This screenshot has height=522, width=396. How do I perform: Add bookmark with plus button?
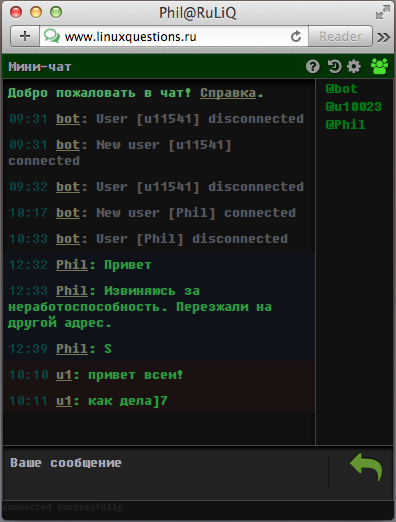coord(25,36)
